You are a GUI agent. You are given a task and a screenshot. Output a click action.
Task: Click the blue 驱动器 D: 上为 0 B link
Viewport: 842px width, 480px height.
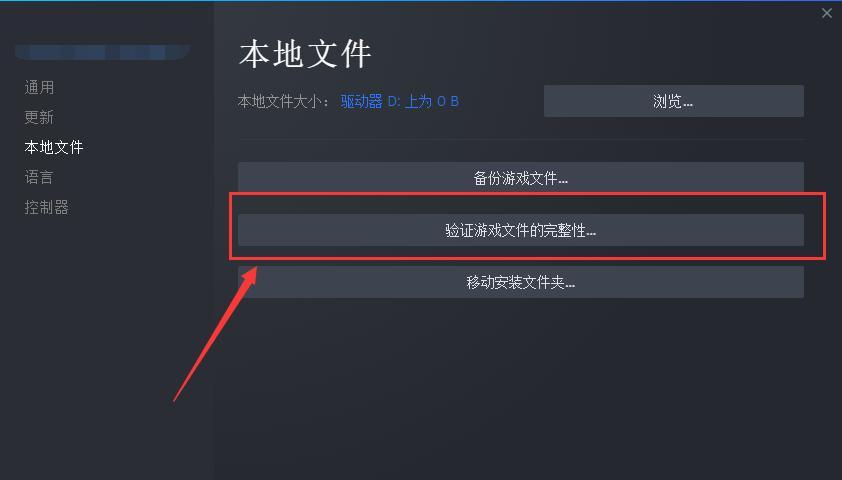coord(400,101)
